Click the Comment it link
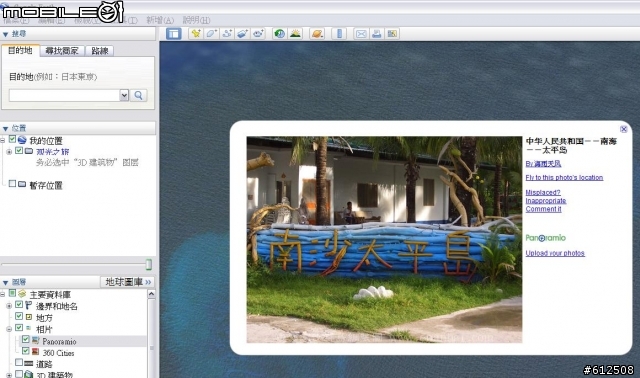640x378 pixels. [x=543, y=209]
